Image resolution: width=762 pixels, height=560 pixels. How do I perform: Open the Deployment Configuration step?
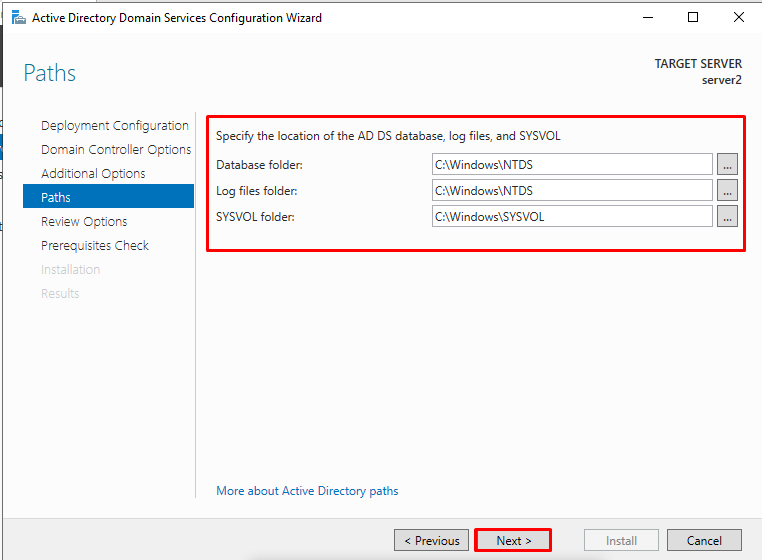(x=115, y=125)
